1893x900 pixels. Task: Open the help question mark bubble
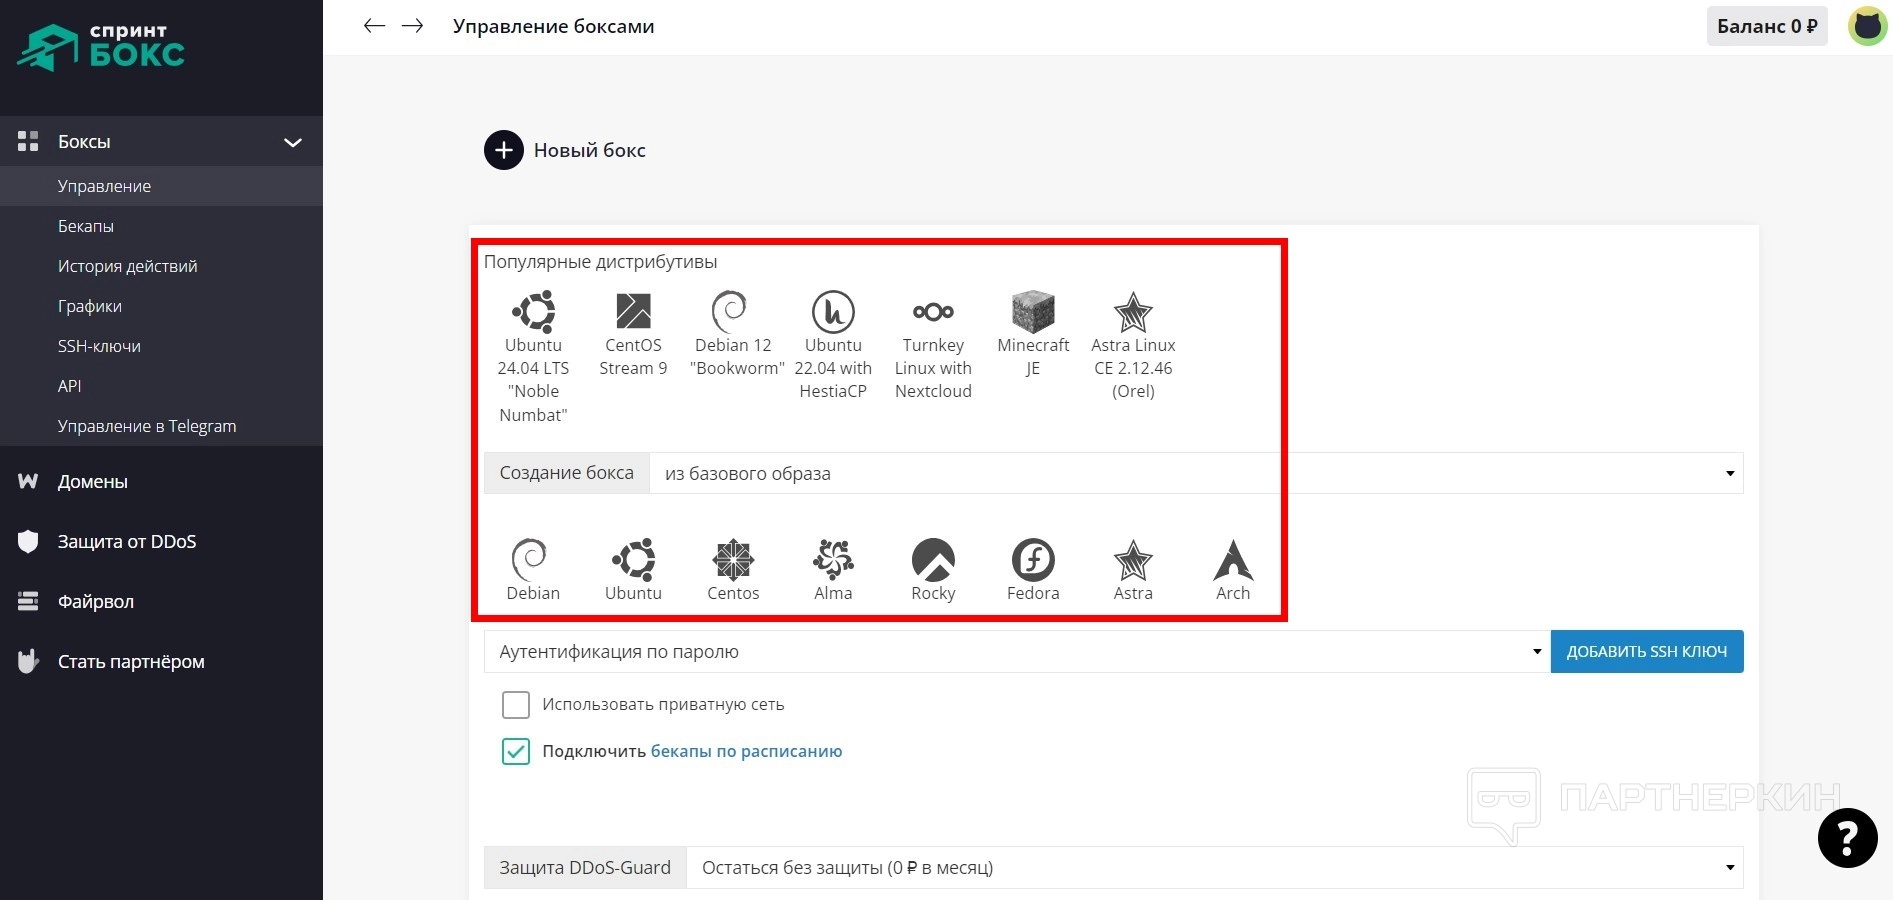[1847, 838]
